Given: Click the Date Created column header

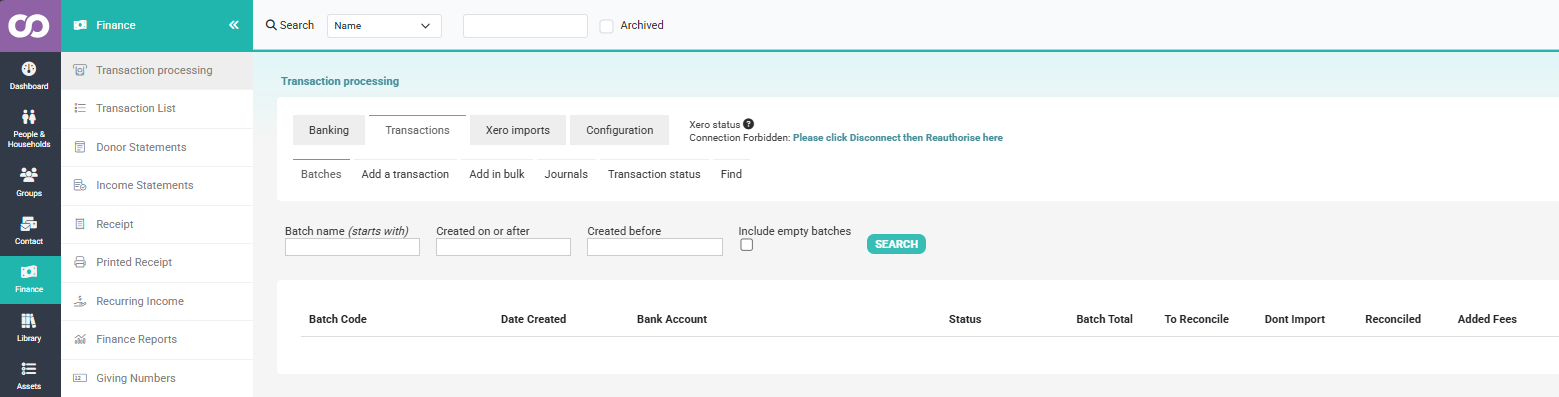Looking at the screenshot, I should point(534,320).
